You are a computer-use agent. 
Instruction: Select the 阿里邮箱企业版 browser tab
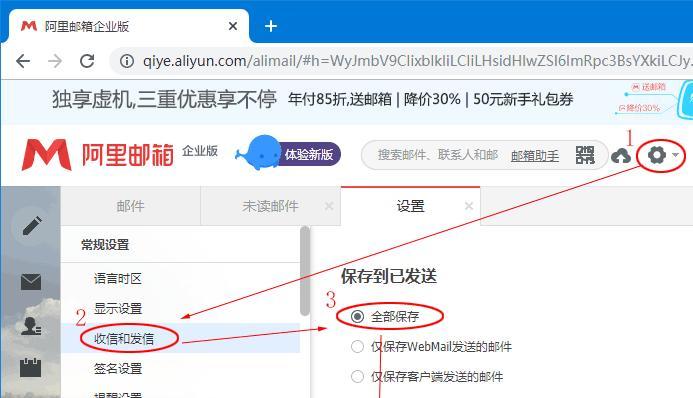pos(128,27)
